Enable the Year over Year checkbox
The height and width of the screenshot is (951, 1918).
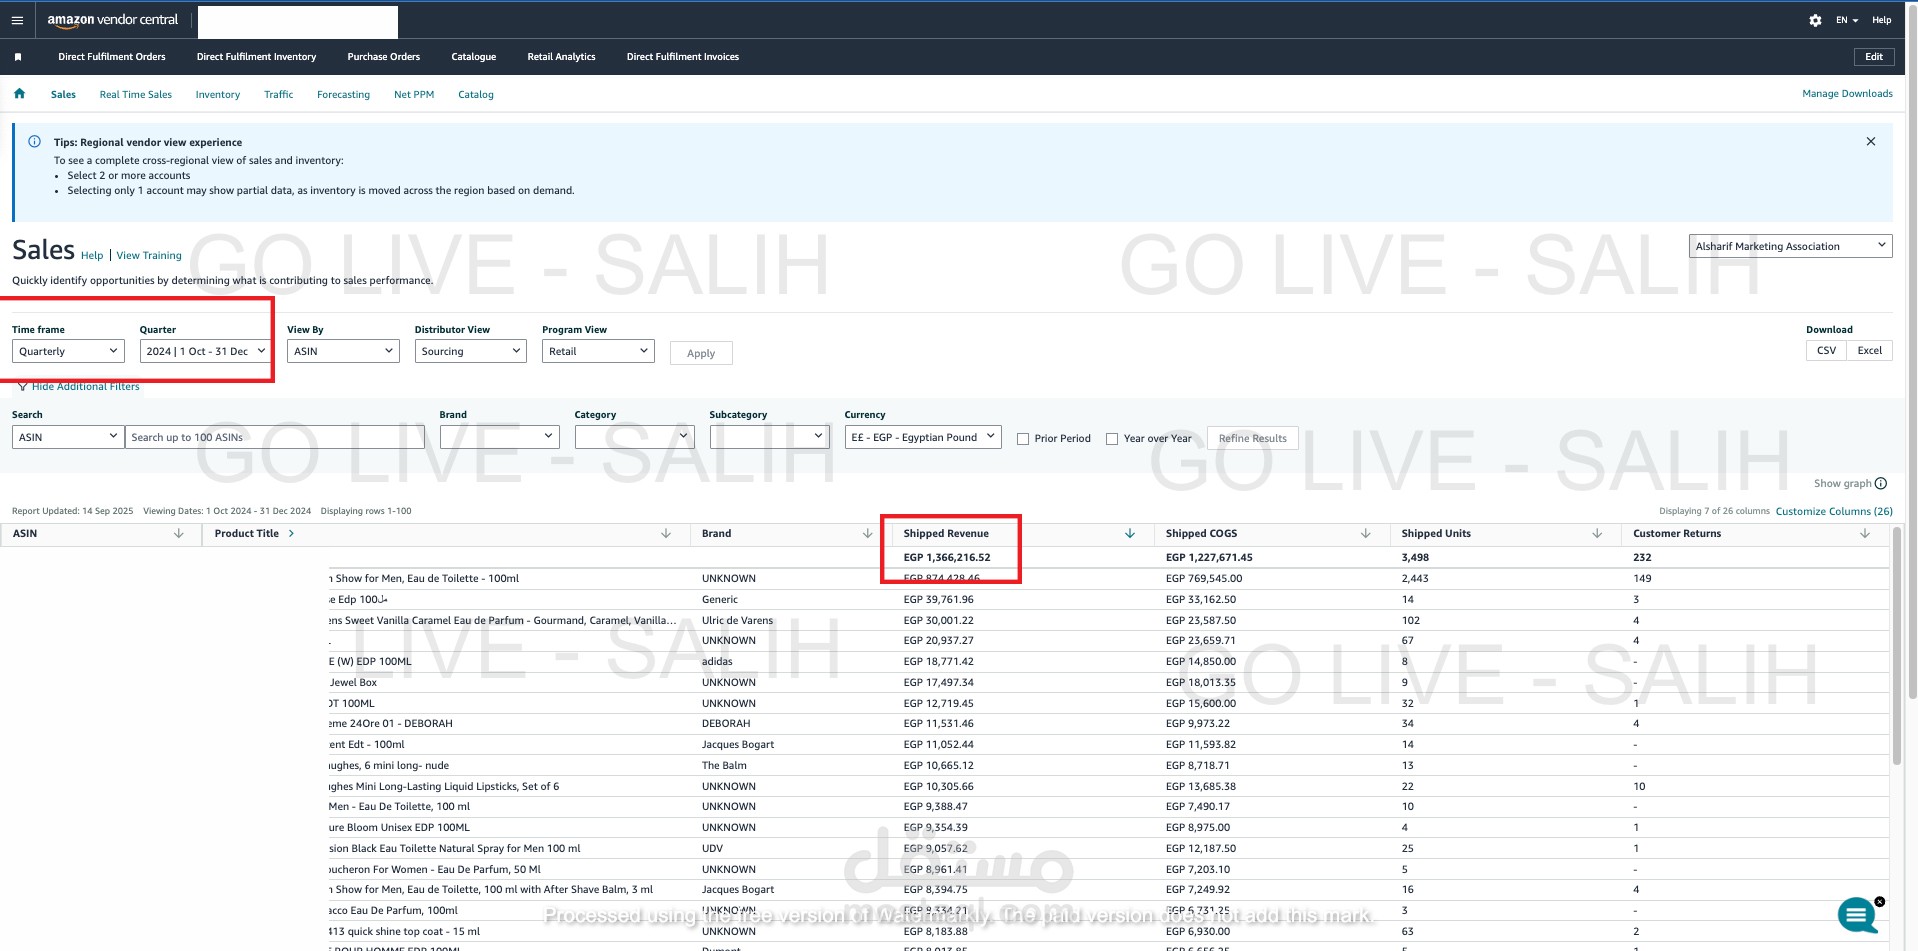coord(1112,439)
